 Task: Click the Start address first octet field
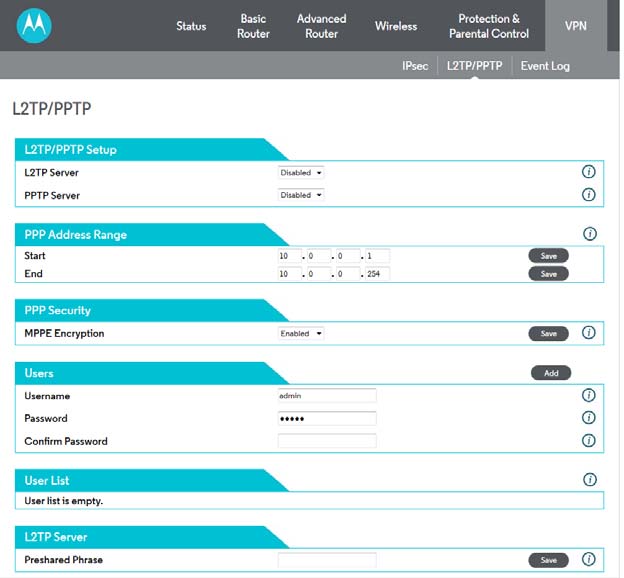pyautogui.click(x=290, y=256)
